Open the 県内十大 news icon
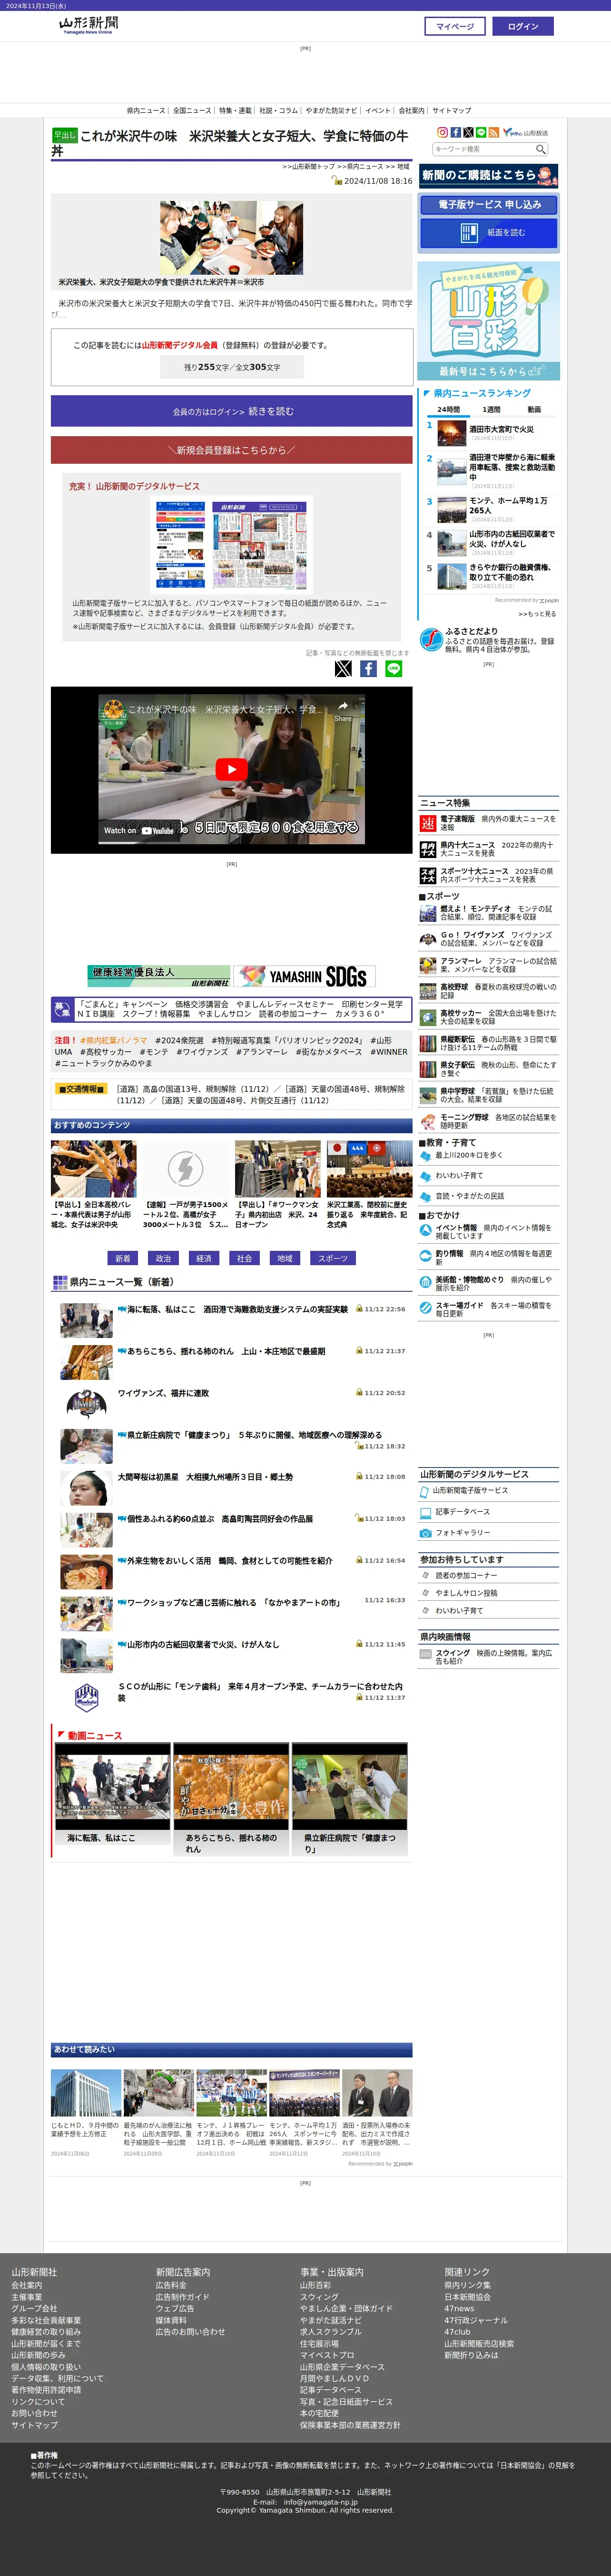Viewport: 611px width, 2576px height. 428,850
